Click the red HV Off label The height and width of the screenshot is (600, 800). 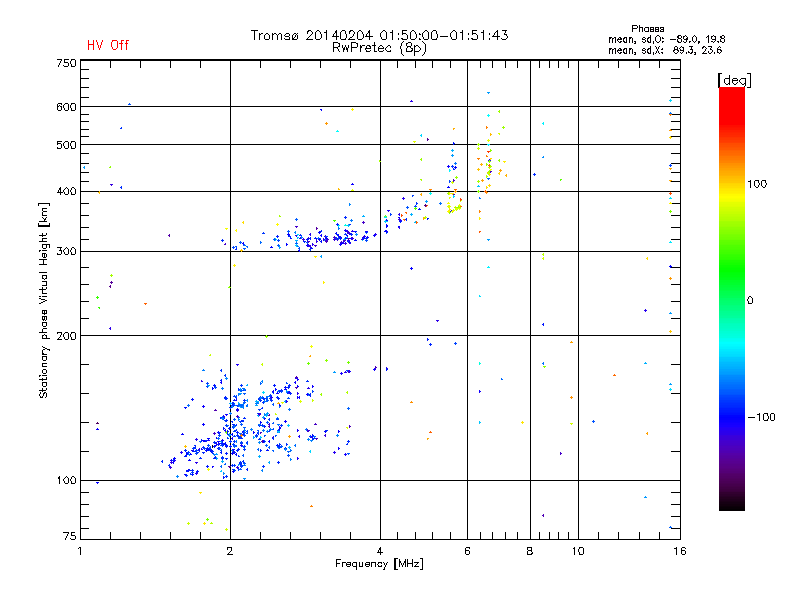click(108, 45)
